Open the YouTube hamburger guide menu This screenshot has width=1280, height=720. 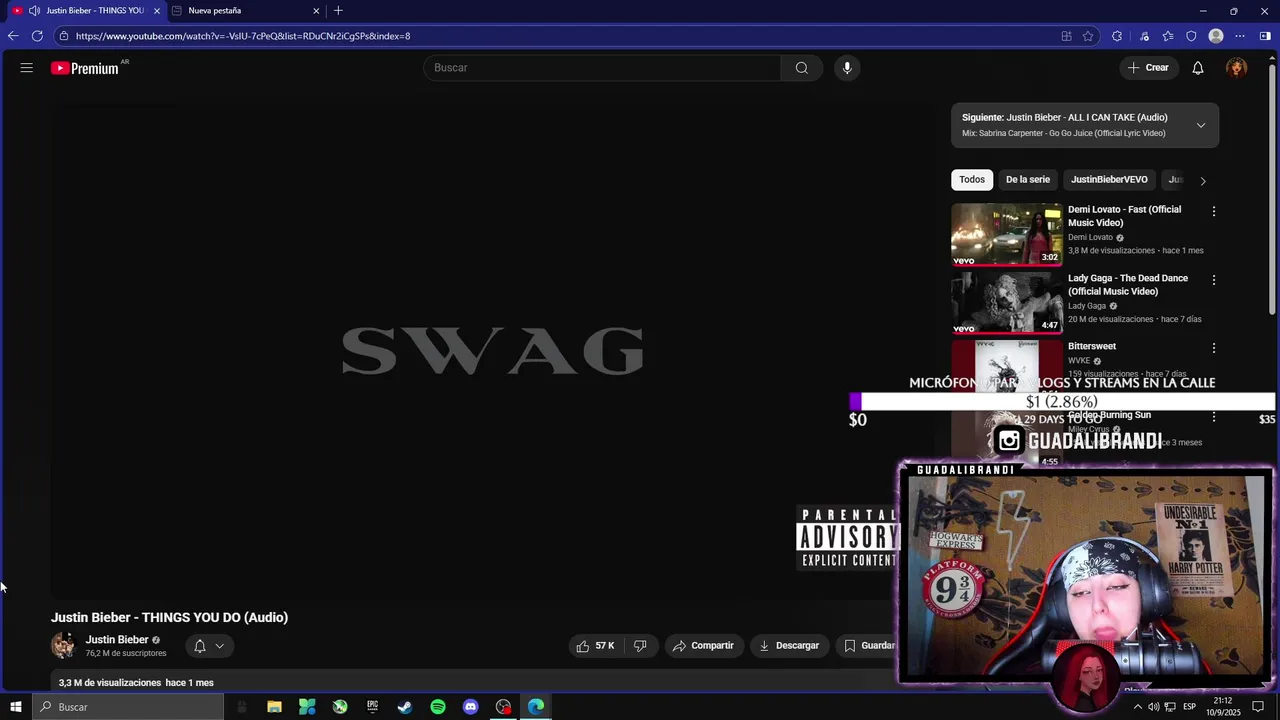pyautogui.click(x=26, y=68)
